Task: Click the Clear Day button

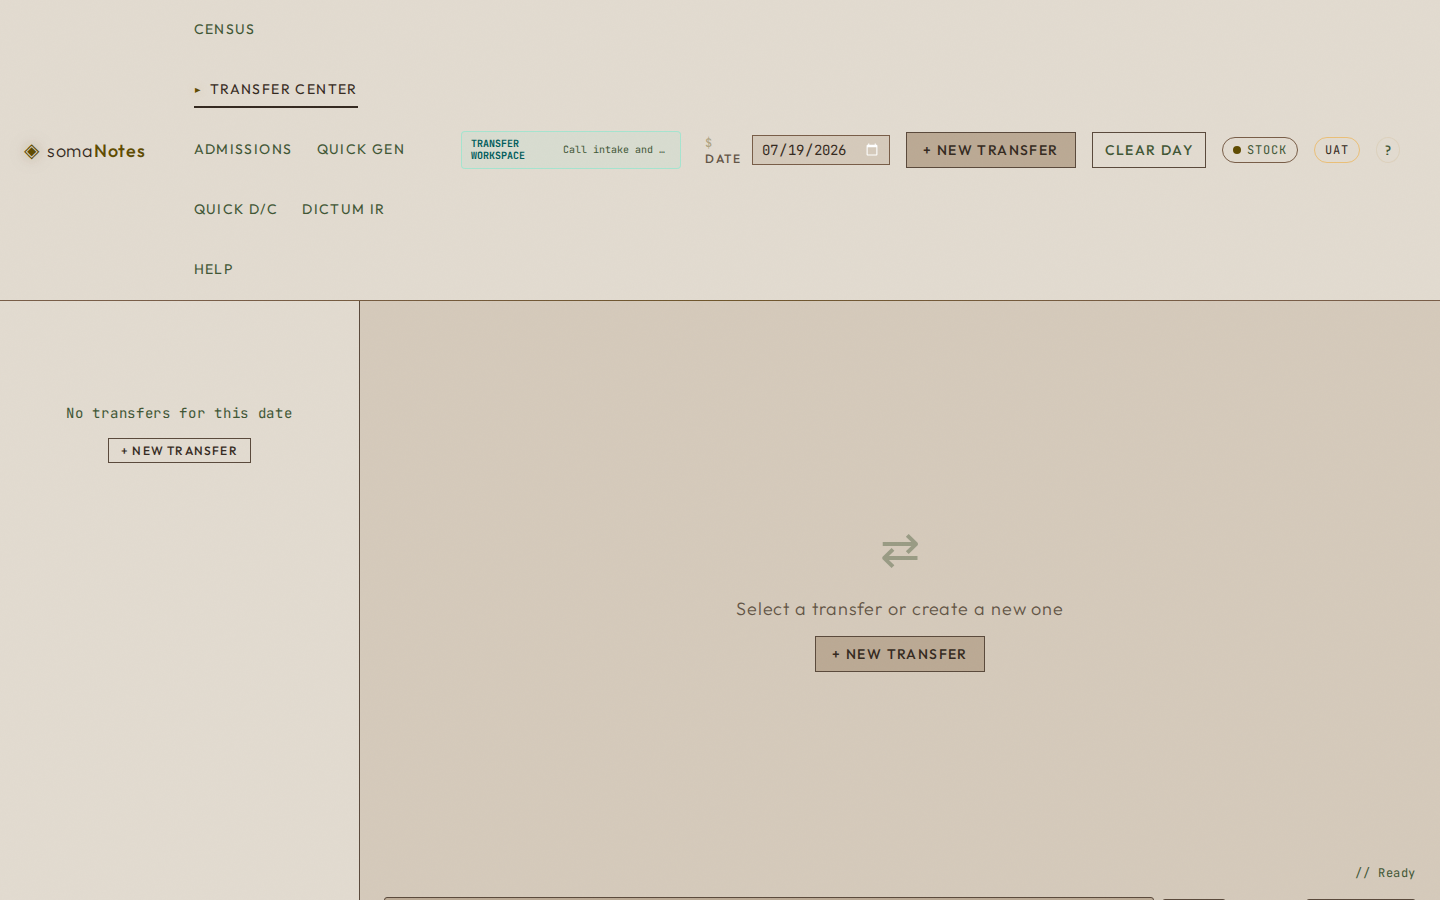Action: click(x=1149, y=150)
